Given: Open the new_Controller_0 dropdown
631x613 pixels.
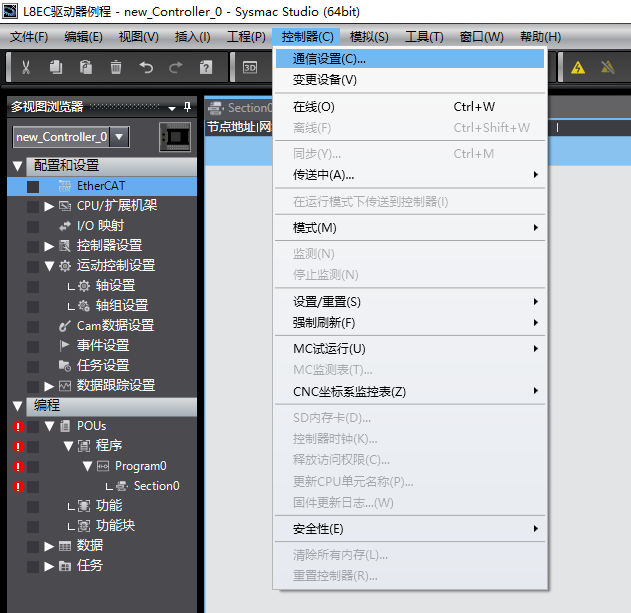Looking at the screenshot, I should coord(119,137).
